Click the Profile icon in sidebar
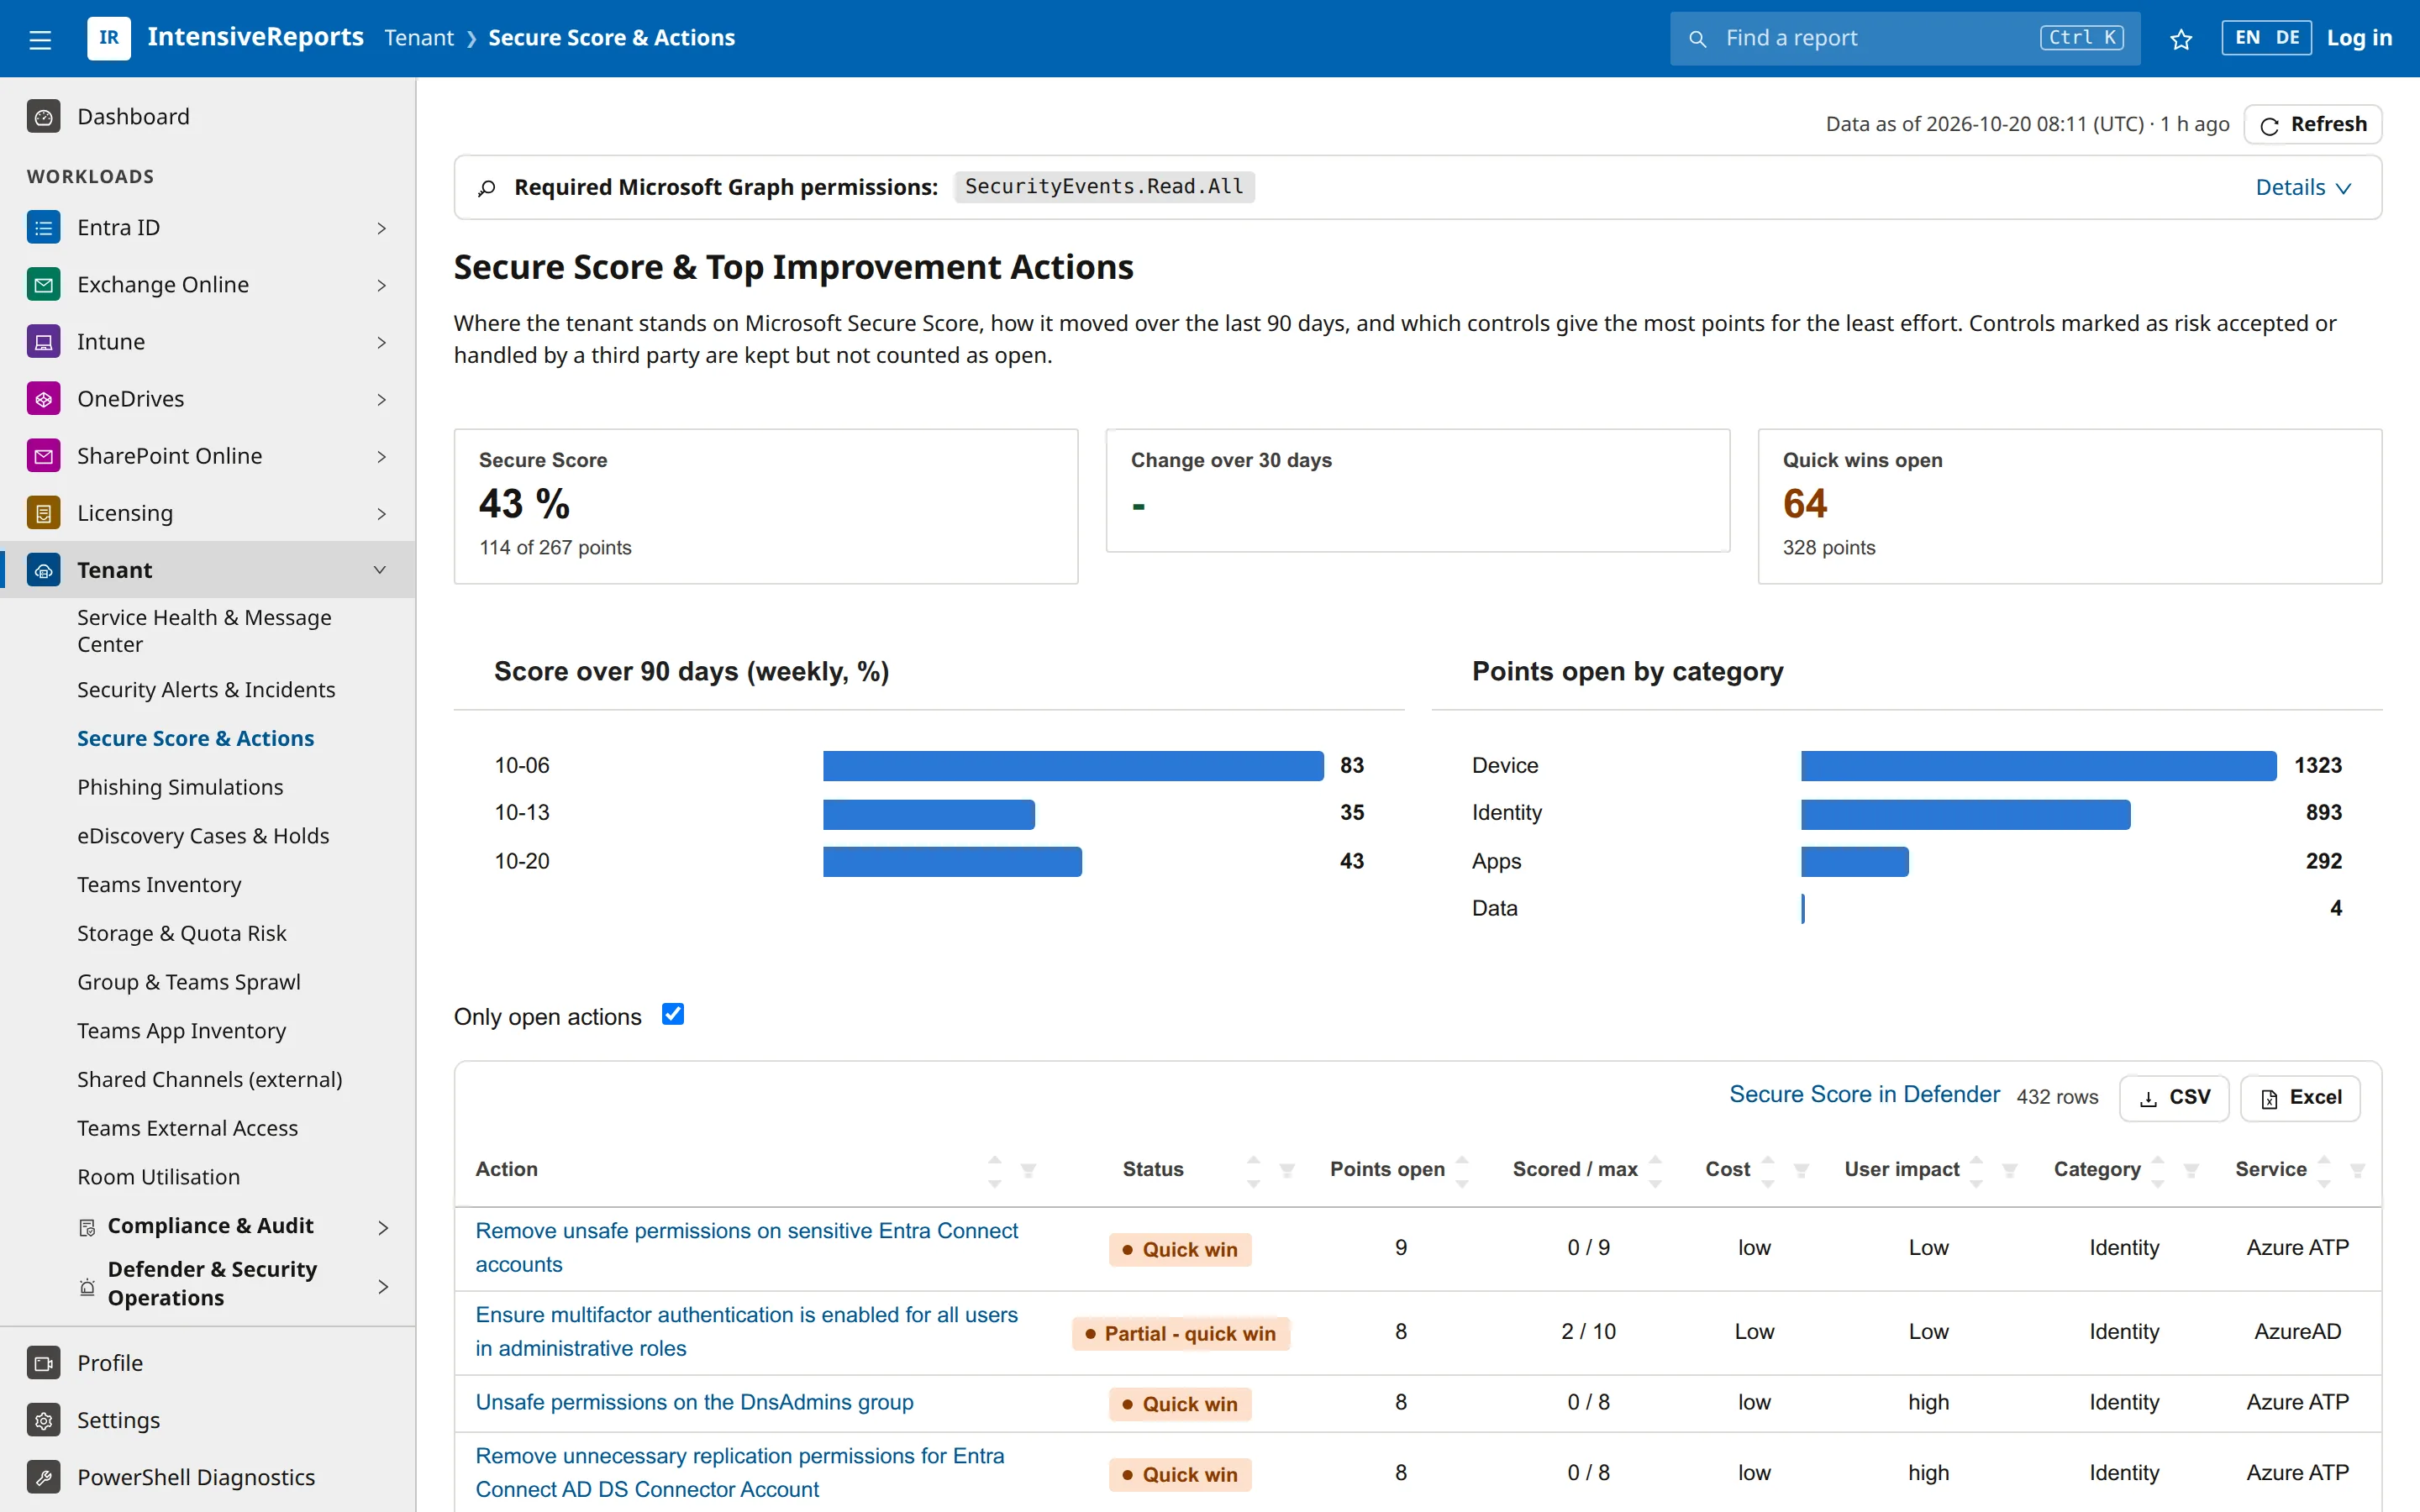Image resolution: width=2420 pixels, height=1512 pixels. point(43,1363)
